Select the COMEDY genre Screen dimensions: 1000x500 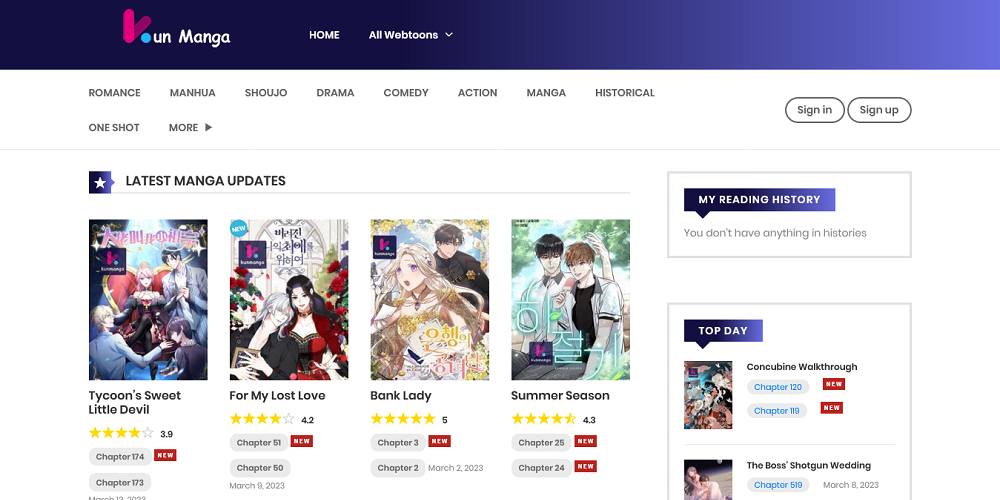click(x=406, y=92)
